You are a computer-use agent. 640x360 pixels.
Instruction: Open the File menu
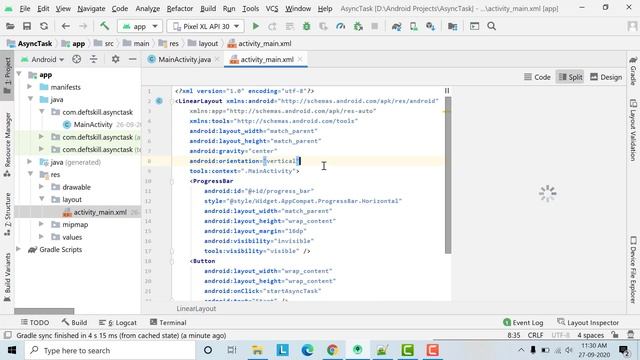[24, 9]
